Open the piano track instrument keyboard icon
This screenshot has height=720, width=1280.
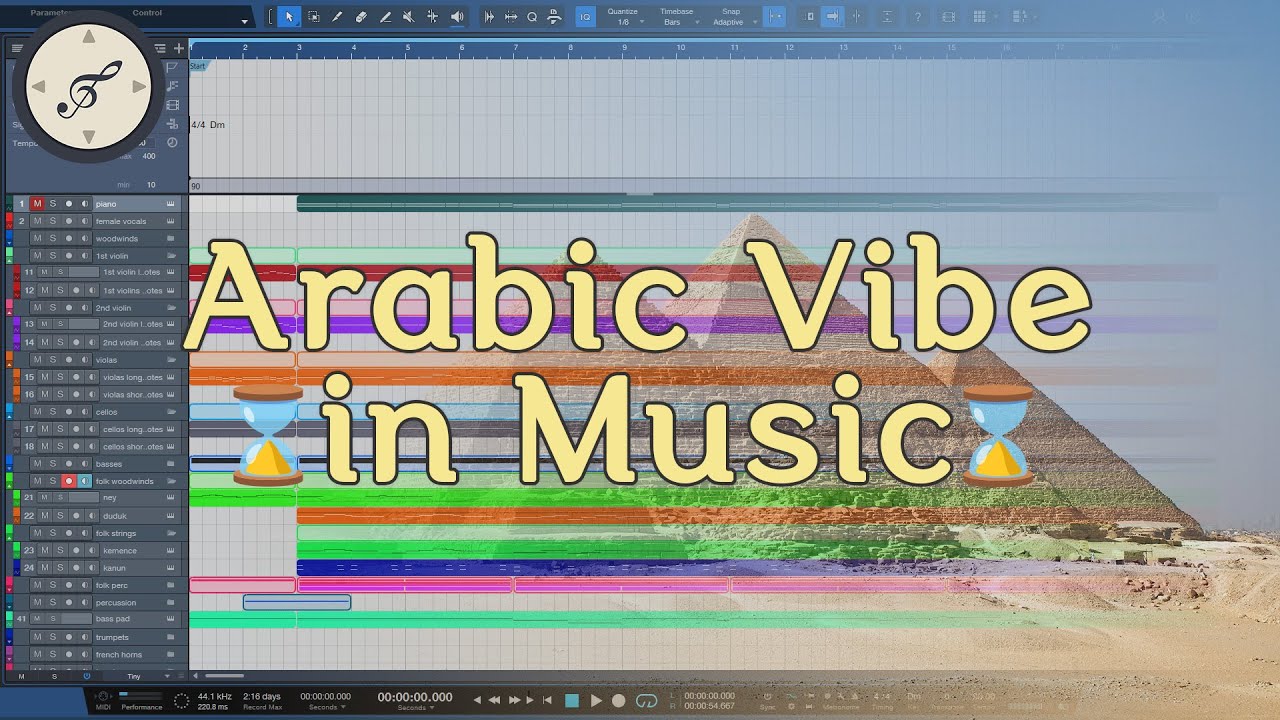(x=171, y=204)
